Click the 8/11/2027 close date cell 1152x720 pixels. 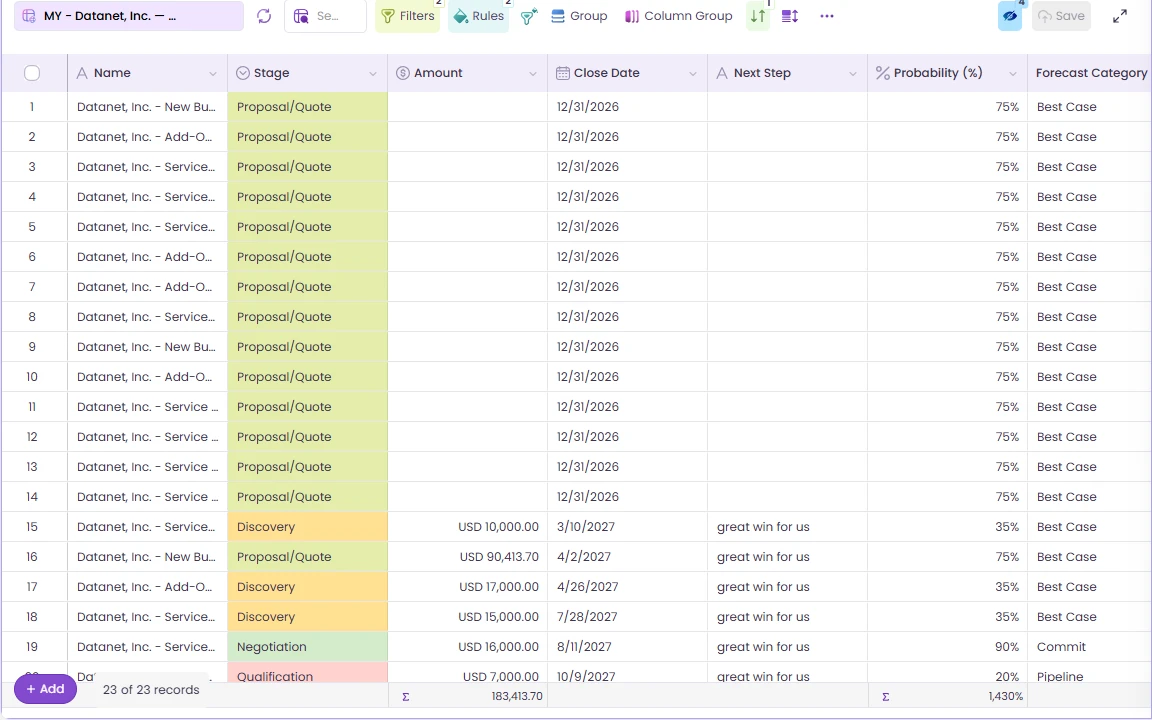coord(627,647)
